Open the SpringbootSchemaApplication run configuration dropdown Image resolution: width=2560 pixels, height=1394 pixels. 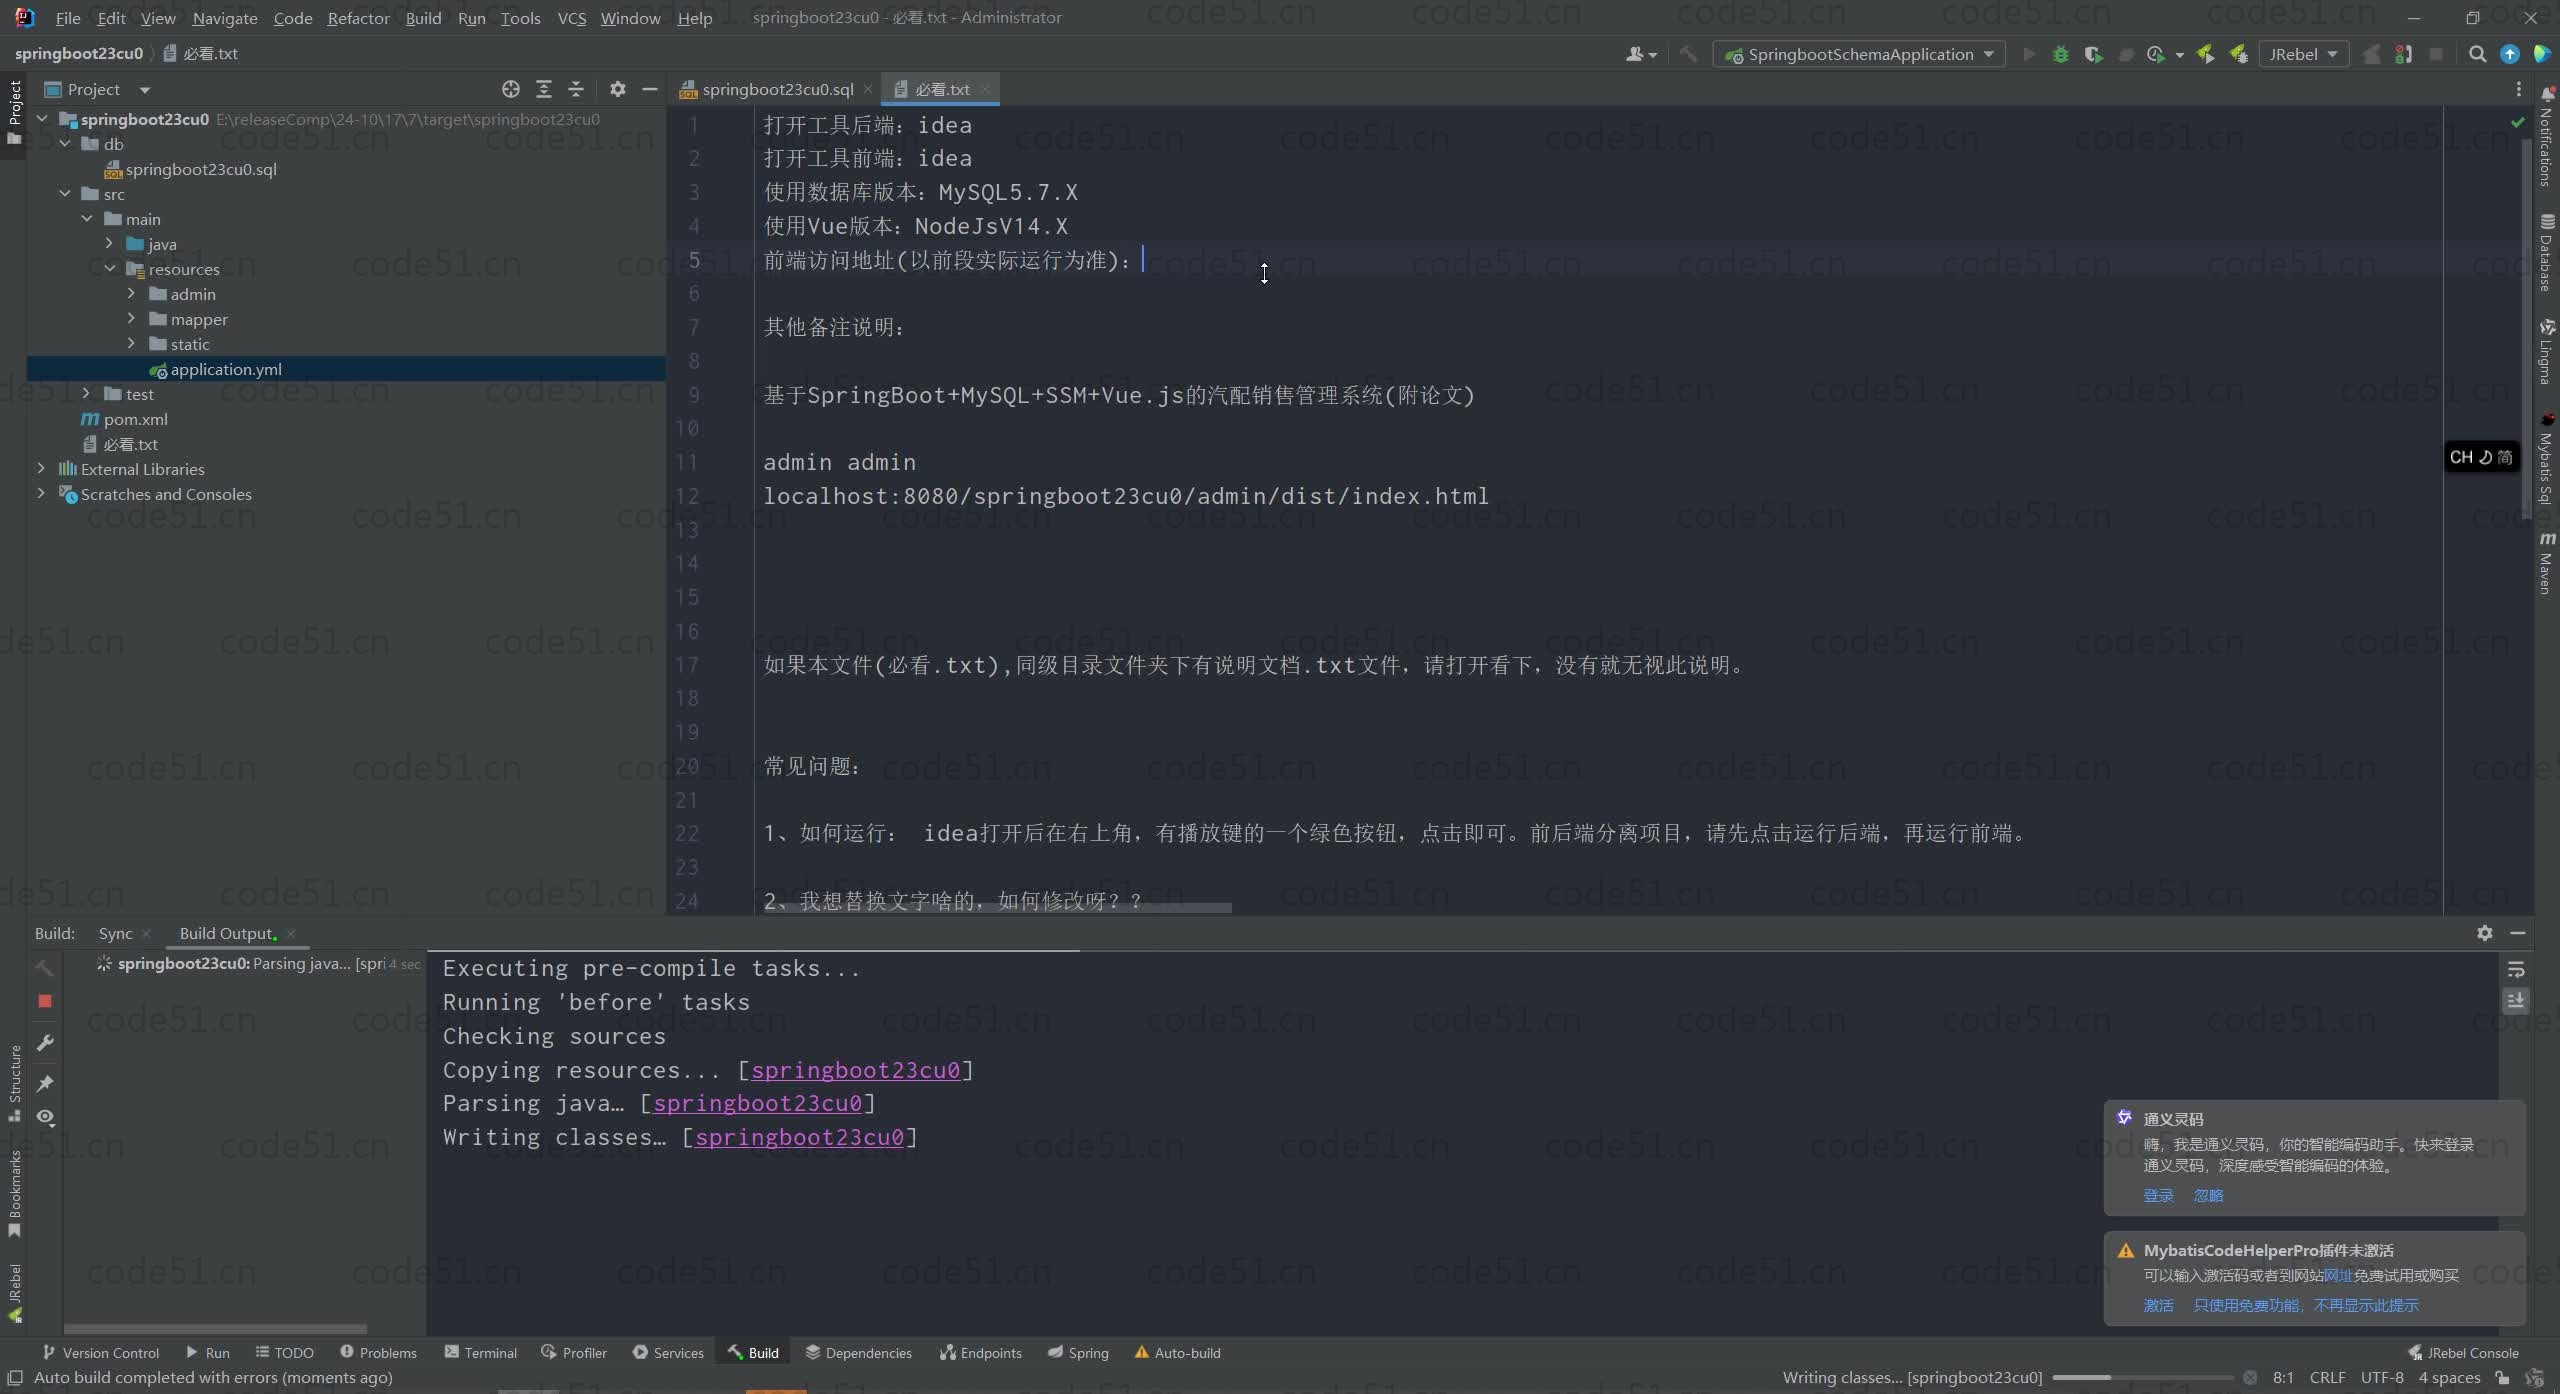coord(1861,55)
